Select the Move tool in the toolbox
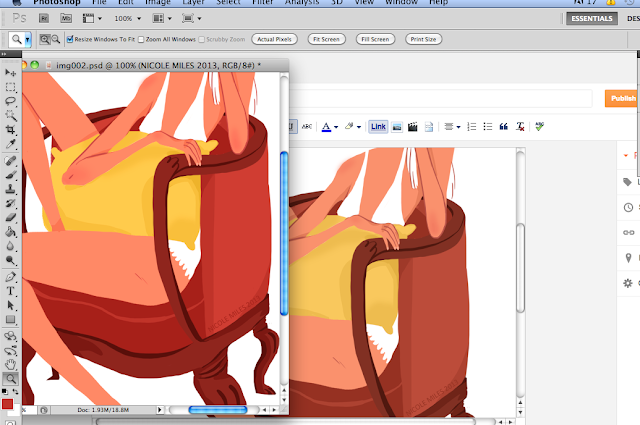Screen dimensions: 640x425 10,73
